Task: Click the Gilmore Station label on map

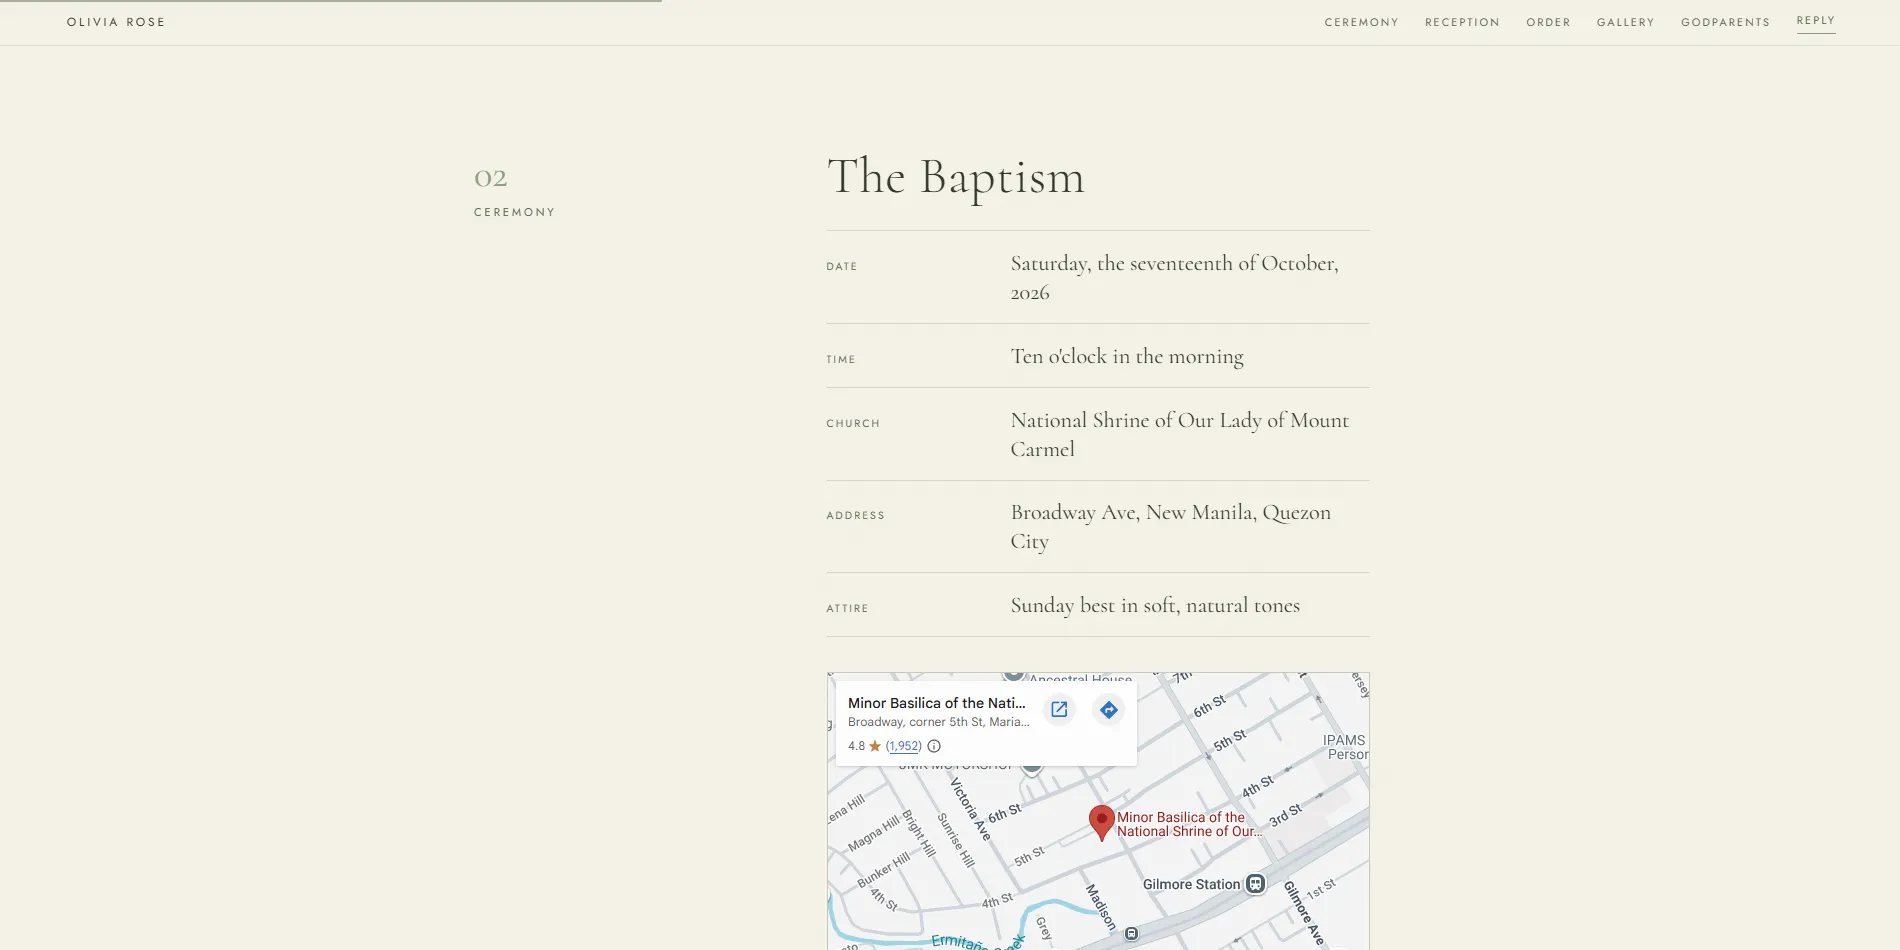Action: [1191, 884]
